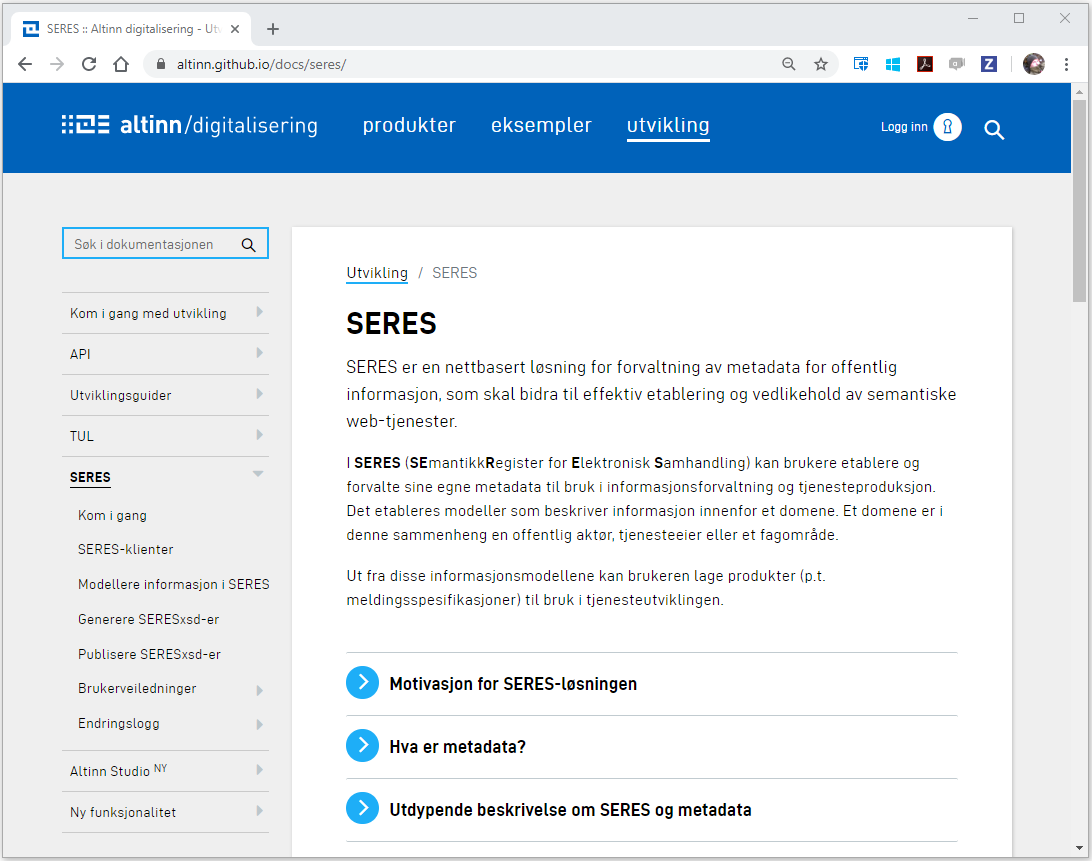This screenshot has height=861, width=1092.
Task: Expand the Ny funksjonalitet sidebar section
Action: coord(260,811)
